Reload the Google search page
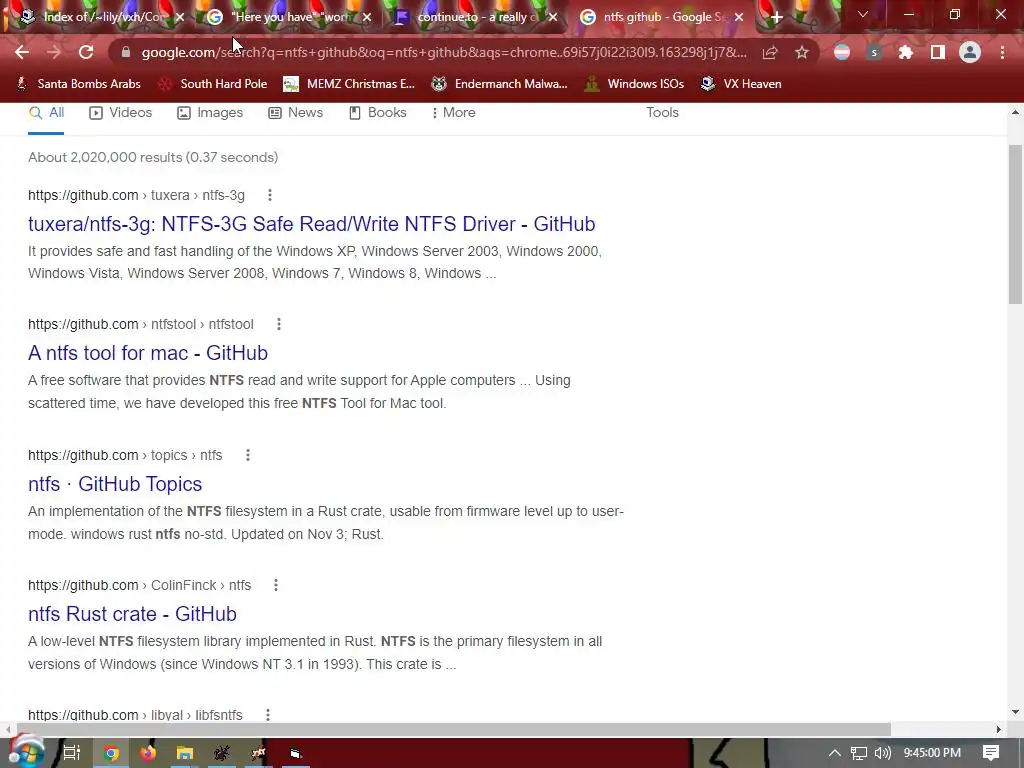This screenshot has height=768, width=1024. [x=86, y=52]
